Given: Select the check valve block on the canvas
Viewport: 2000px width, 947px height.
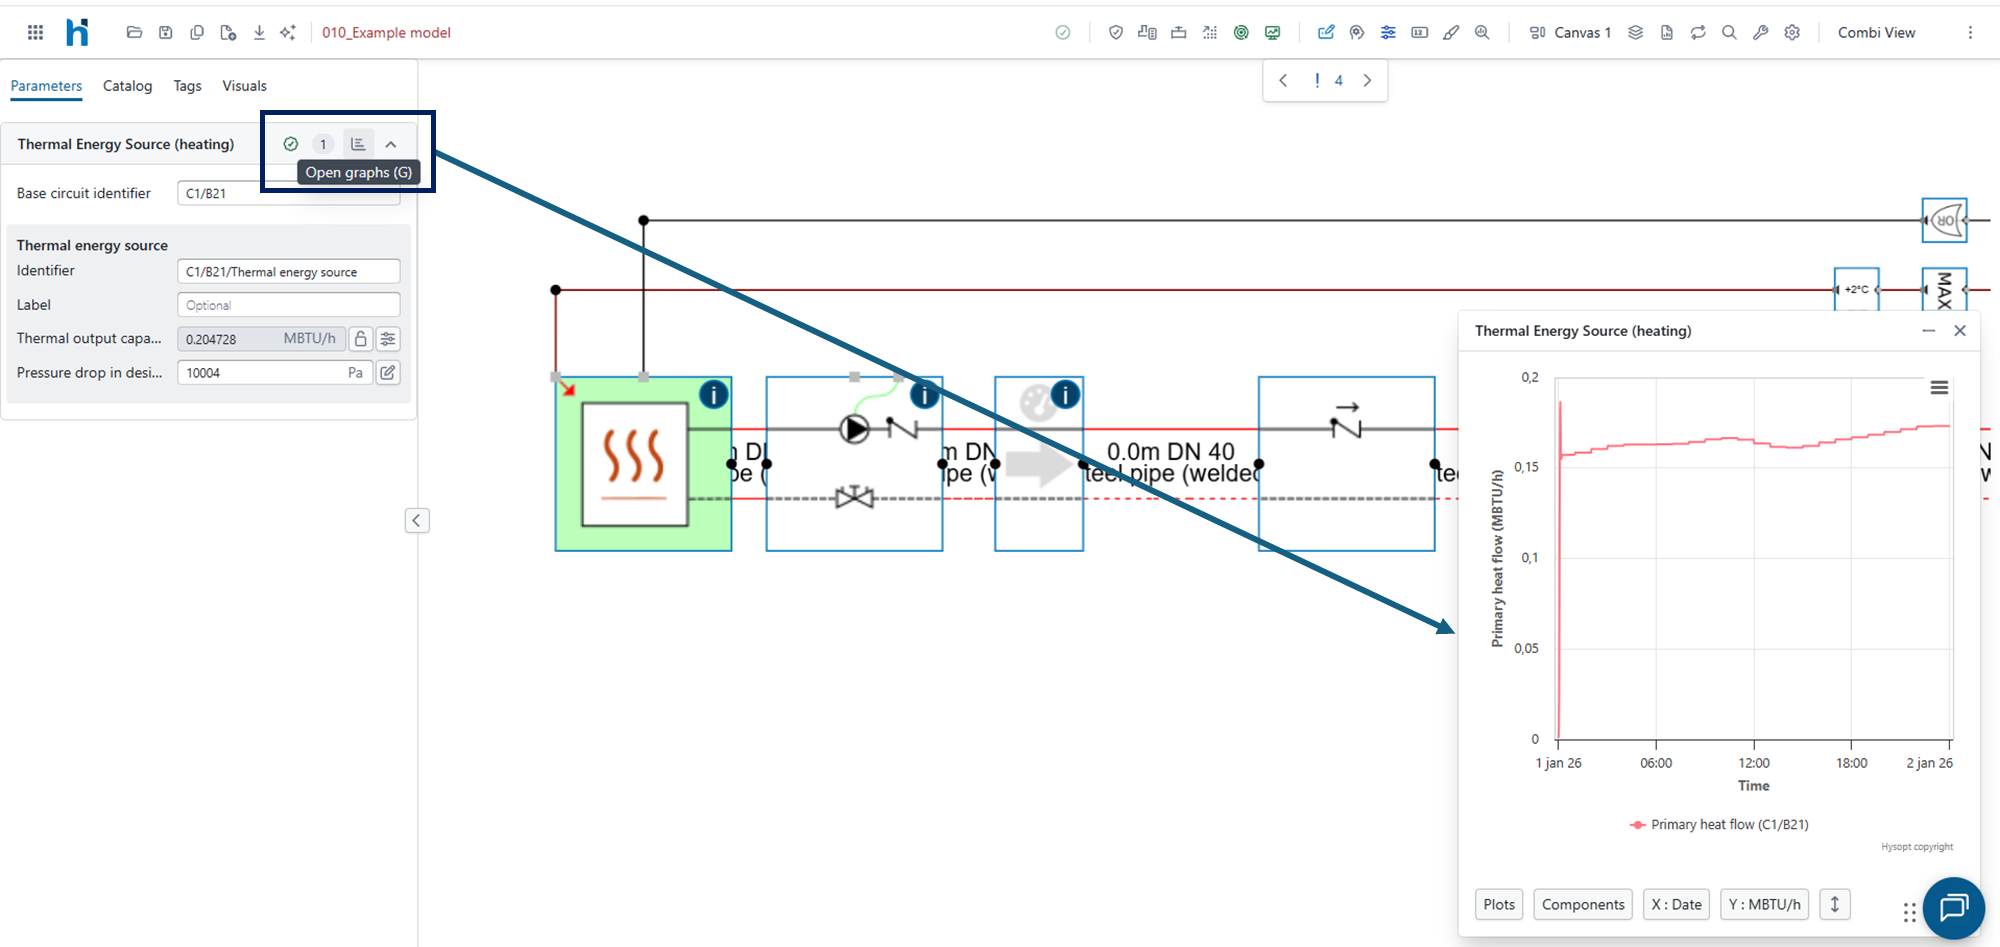Looking at the screenshot, I should (x=1346, y=464).
